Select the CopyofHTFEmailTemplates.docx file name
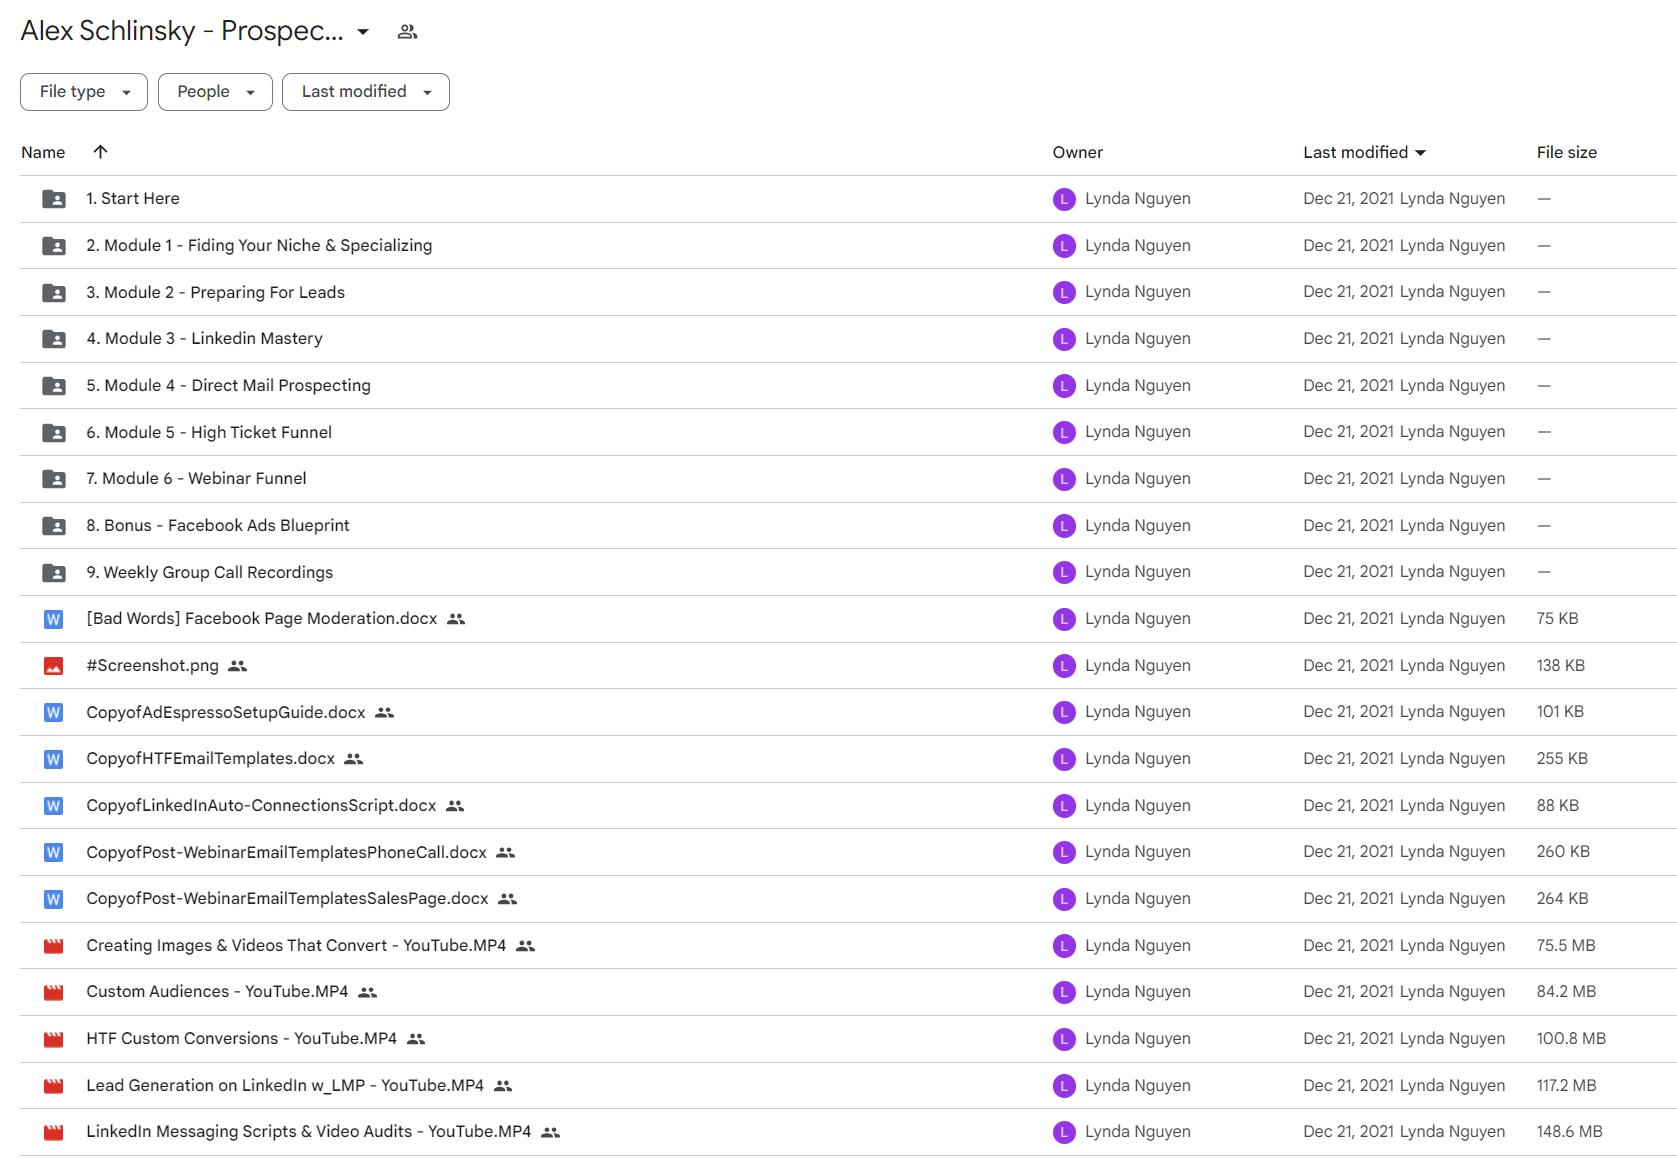The width and height of the screenshot is (1677, 1160). coord(211,759)
